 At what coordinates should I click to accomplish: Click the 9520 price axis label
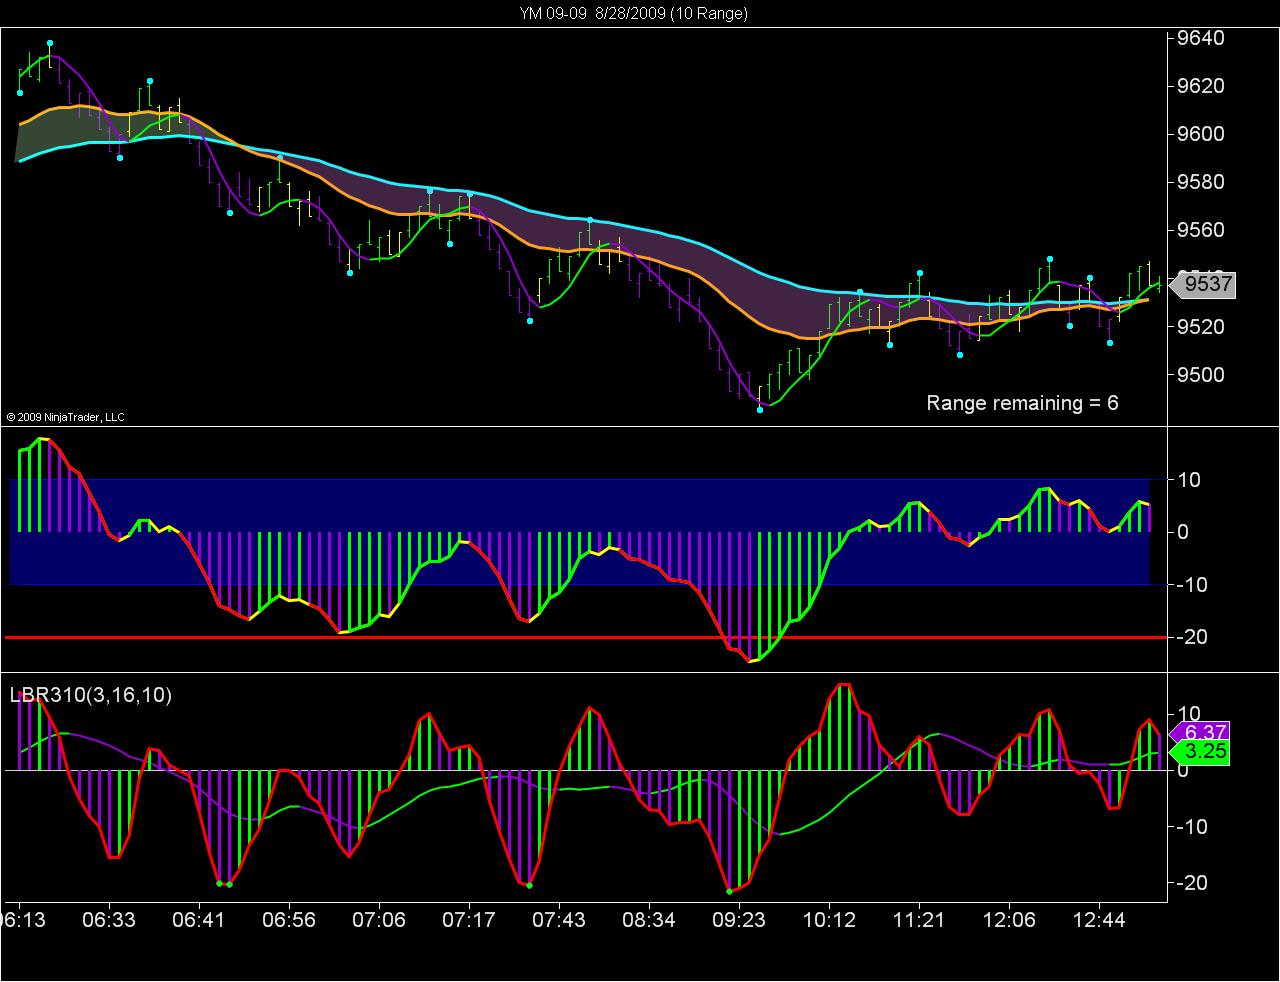1203,327
